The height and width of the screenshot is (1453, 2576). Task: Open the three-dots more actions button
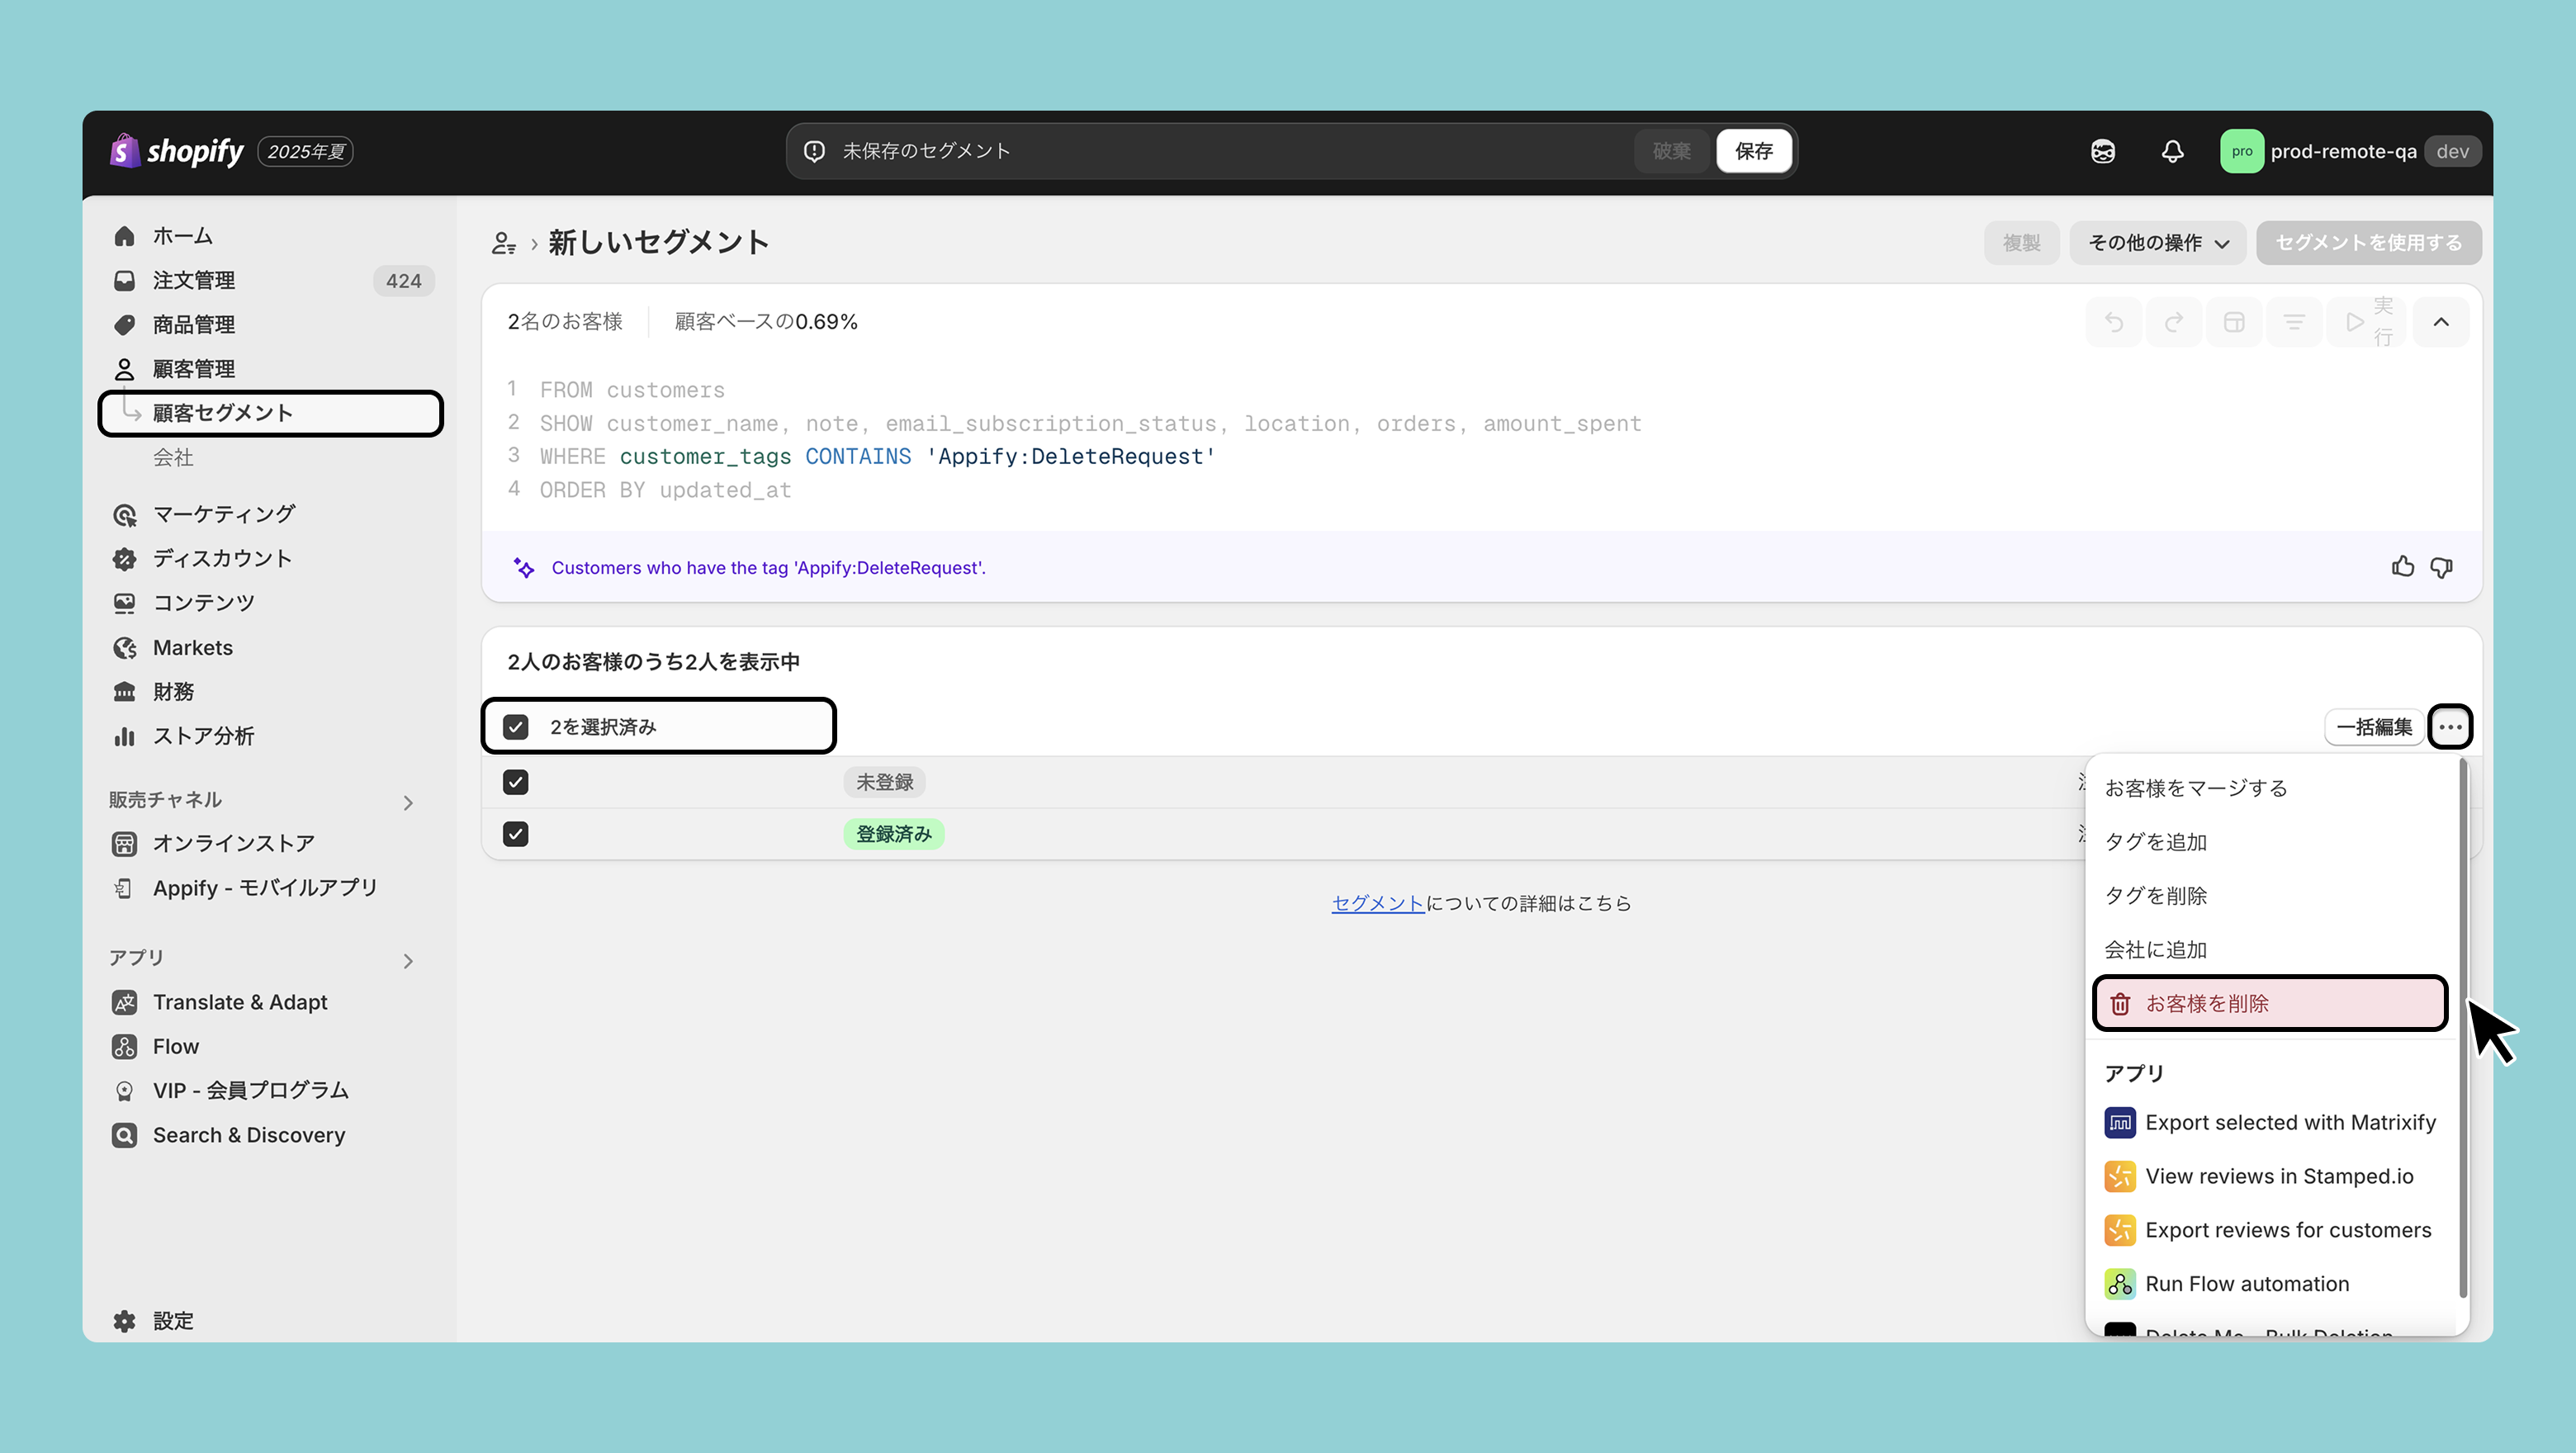[x=2449, y=727]
